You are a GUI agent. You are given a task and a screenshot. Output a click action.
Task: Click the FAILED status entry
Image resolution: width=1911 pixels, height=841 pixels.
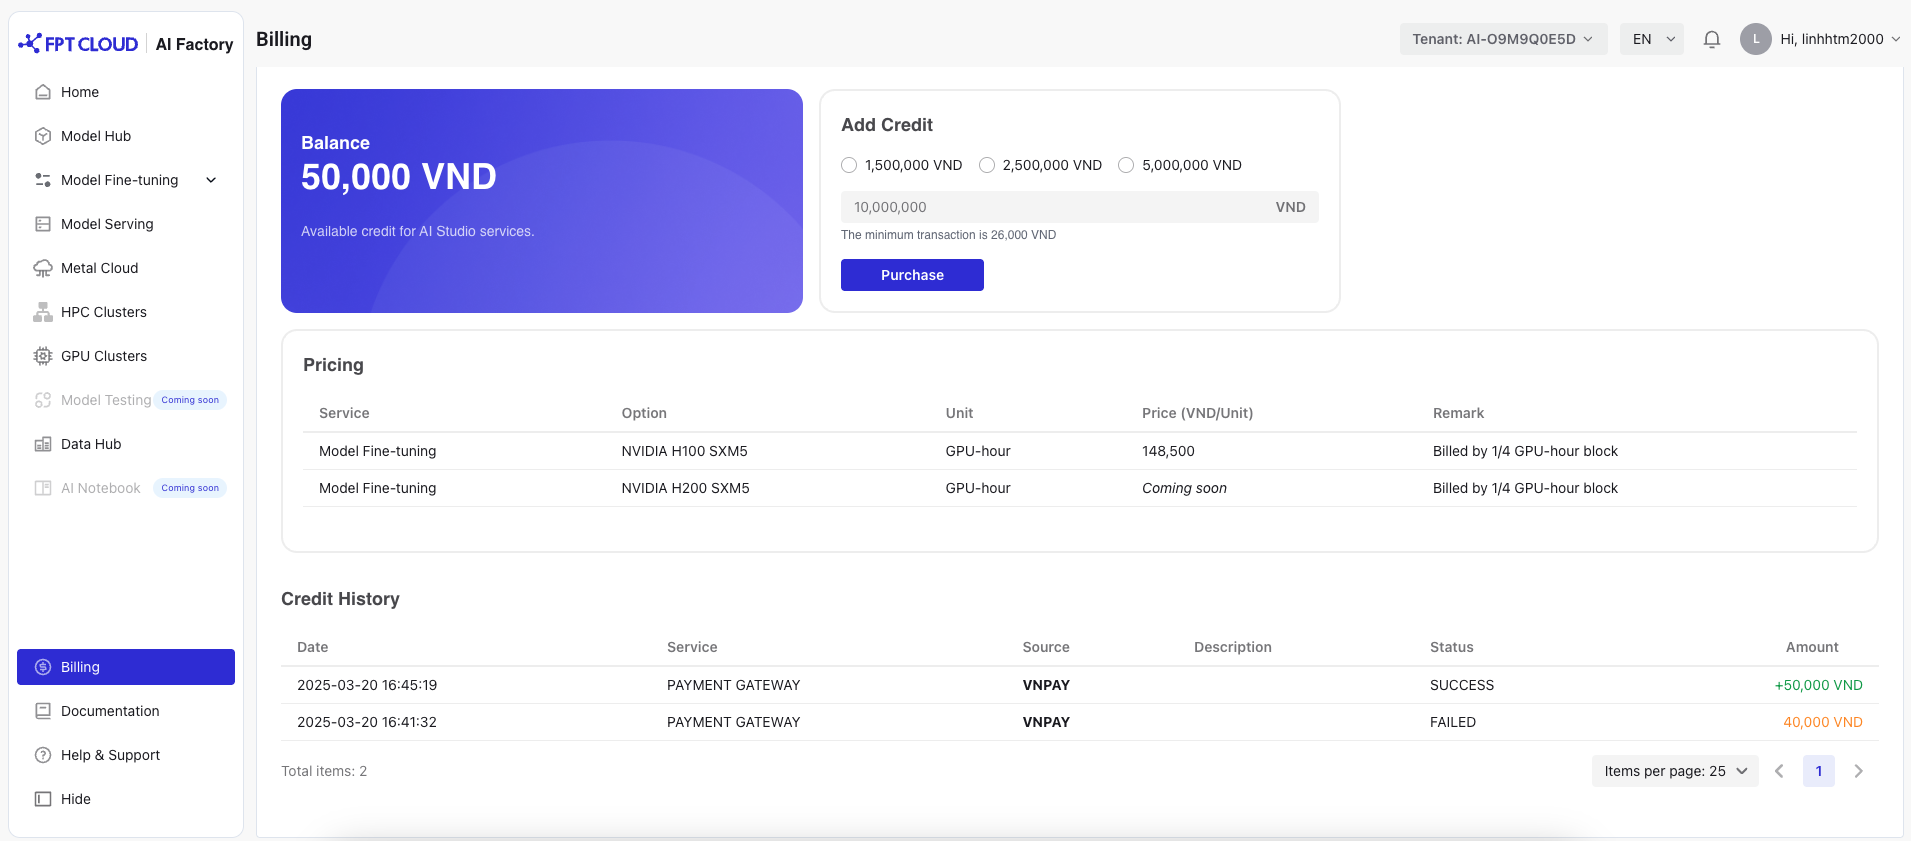click(1453, 722)
